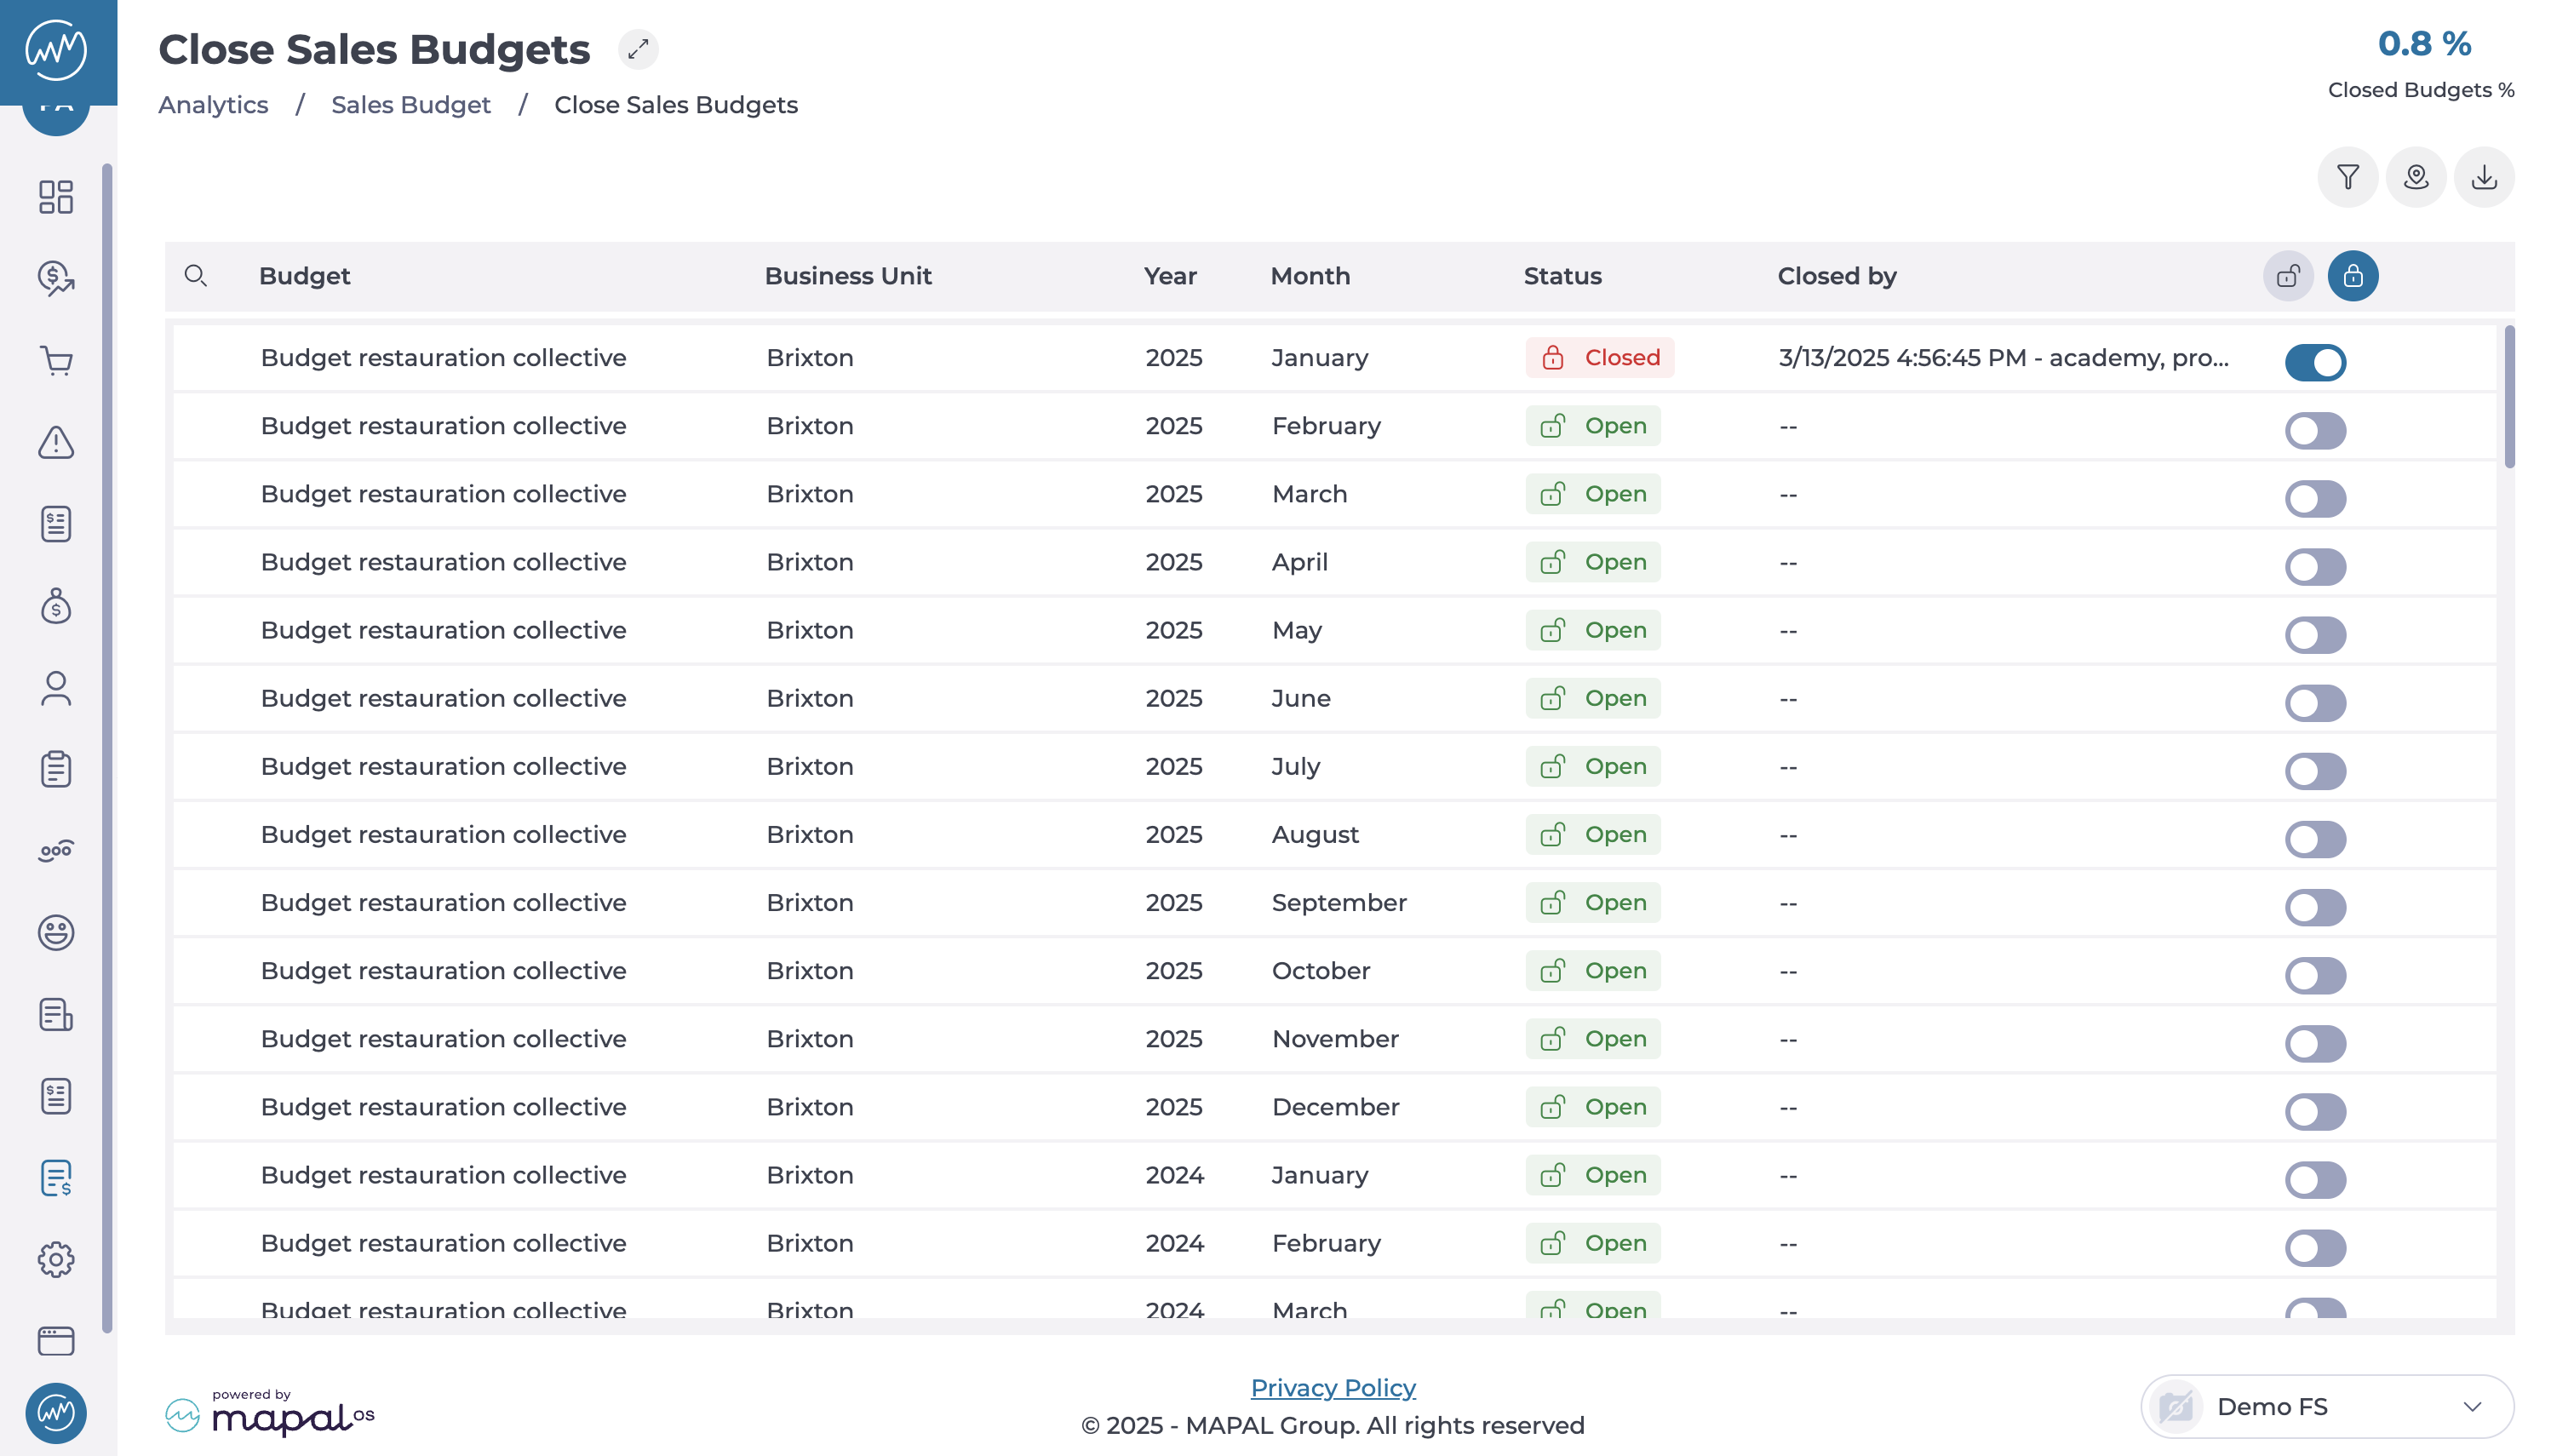
Task: Click the Open status badge for 2025 December
Action: point(1592,1107)
